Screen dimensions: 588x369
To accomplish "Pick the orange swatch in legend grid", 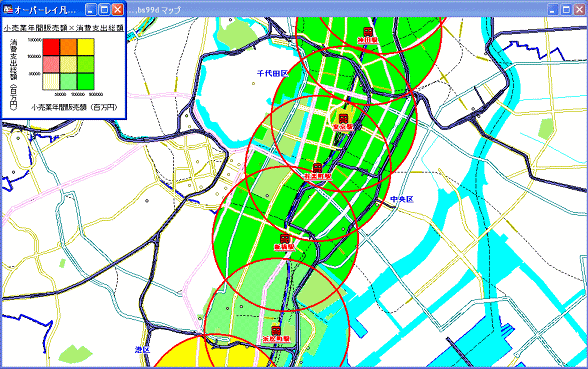I will pyautogui.click(x=68, y=47).
